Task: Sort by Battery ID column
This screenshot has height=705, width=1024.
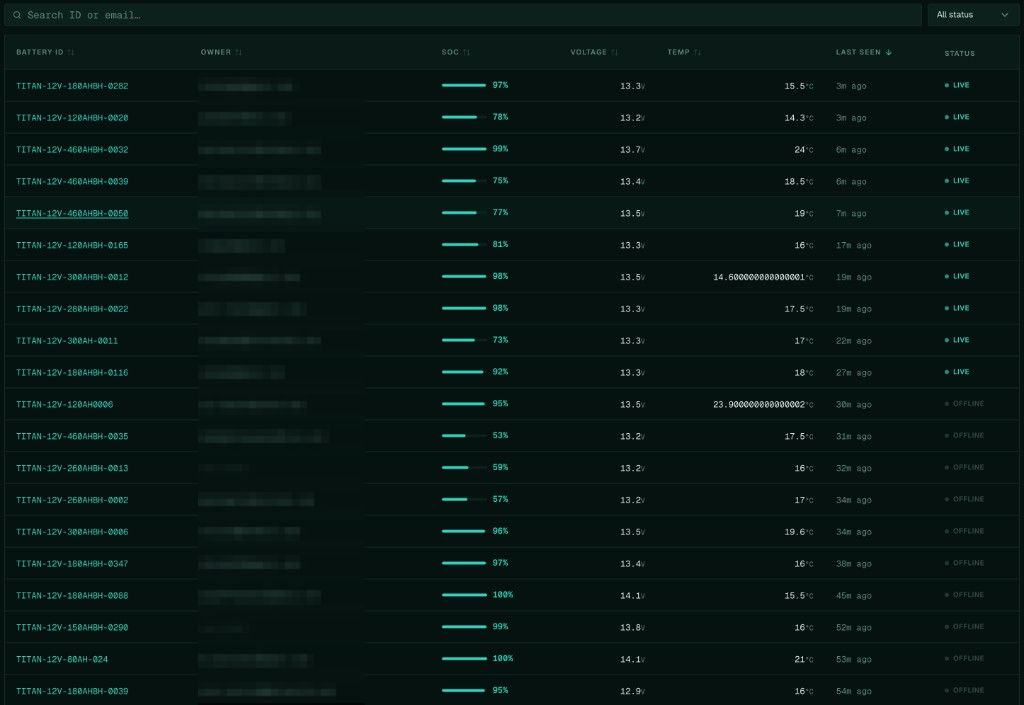Action: 45,52
